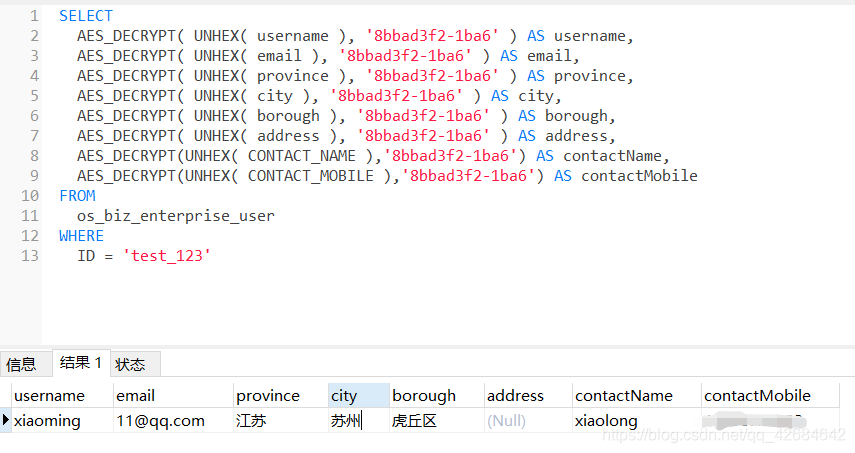This screenshot has height=453, width=855.
Task: Click the 苏州 city cell being edited
Action: tap(358, 420)
